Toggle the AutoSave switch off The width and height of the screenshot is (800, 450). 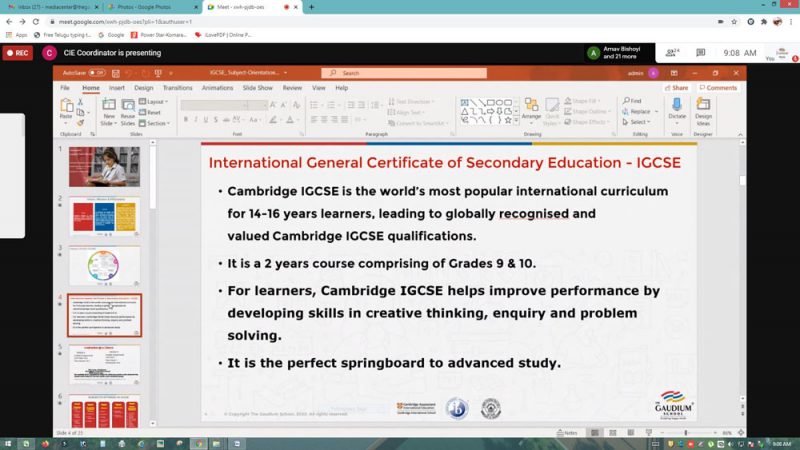point(97,73)
